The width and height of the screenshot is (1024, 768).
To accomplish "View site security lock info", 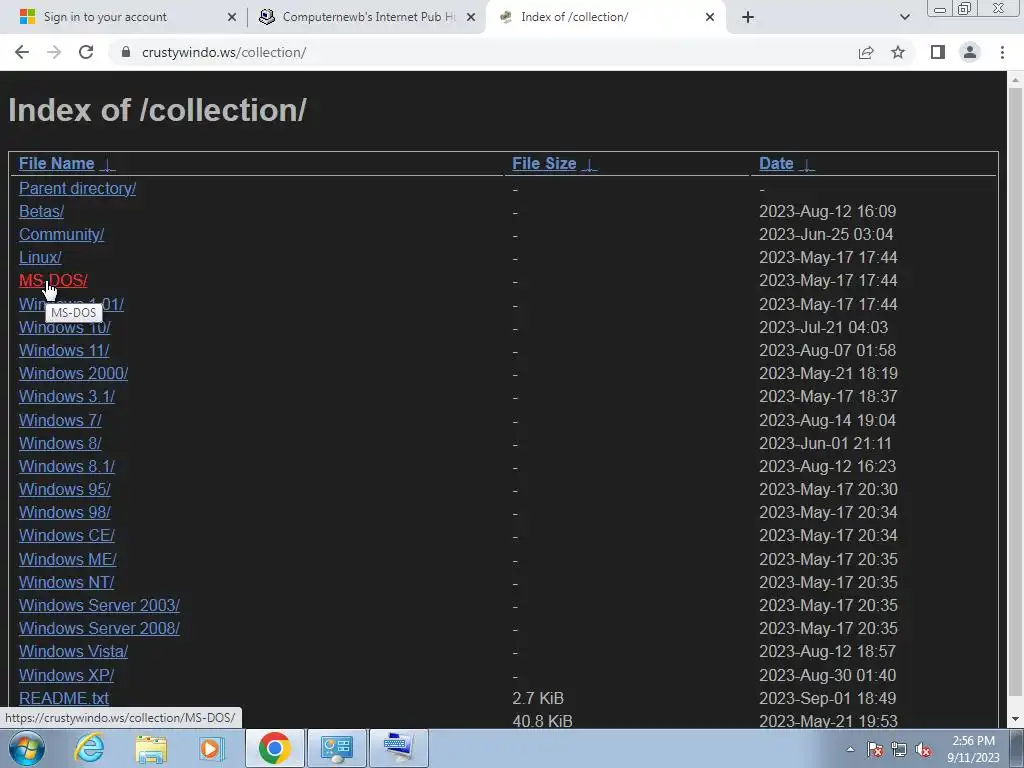I will (x=126, y=52).
